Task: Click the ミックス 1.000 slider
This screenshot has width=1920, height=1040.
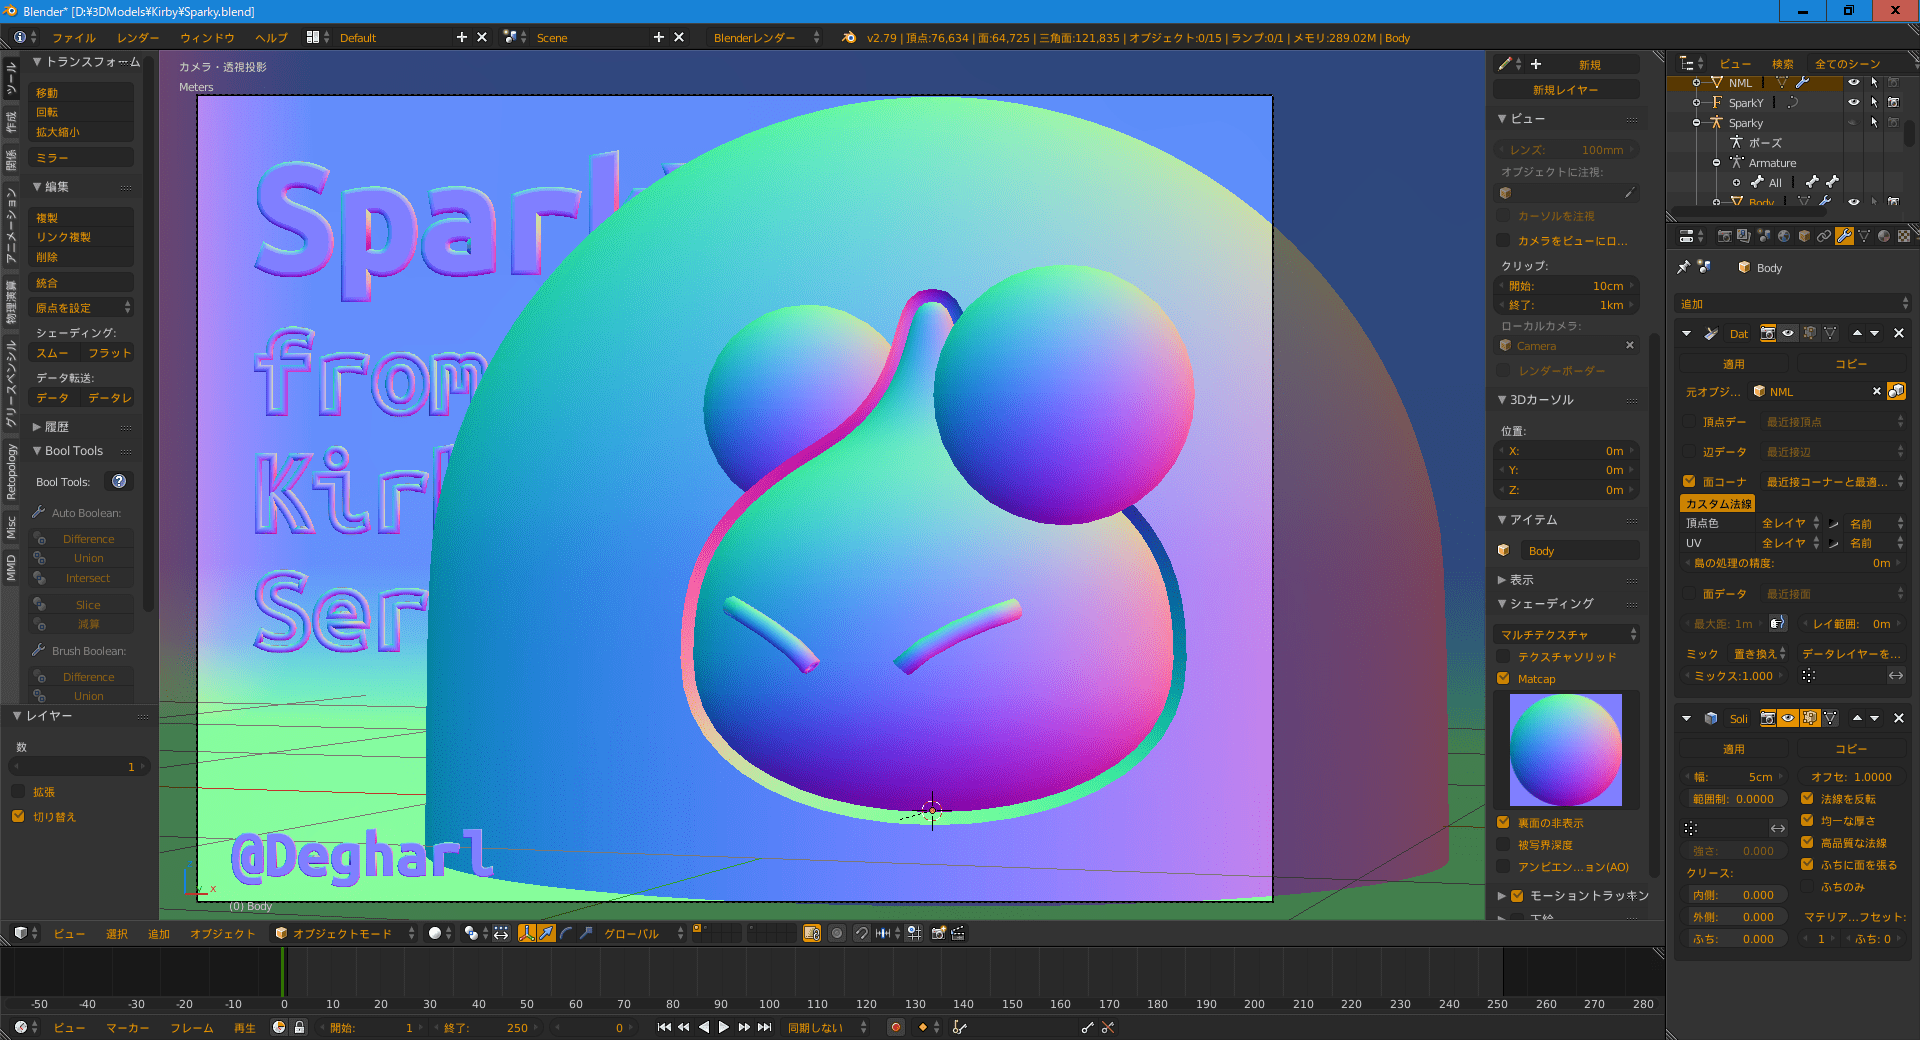Action: tap(1734, 676)
